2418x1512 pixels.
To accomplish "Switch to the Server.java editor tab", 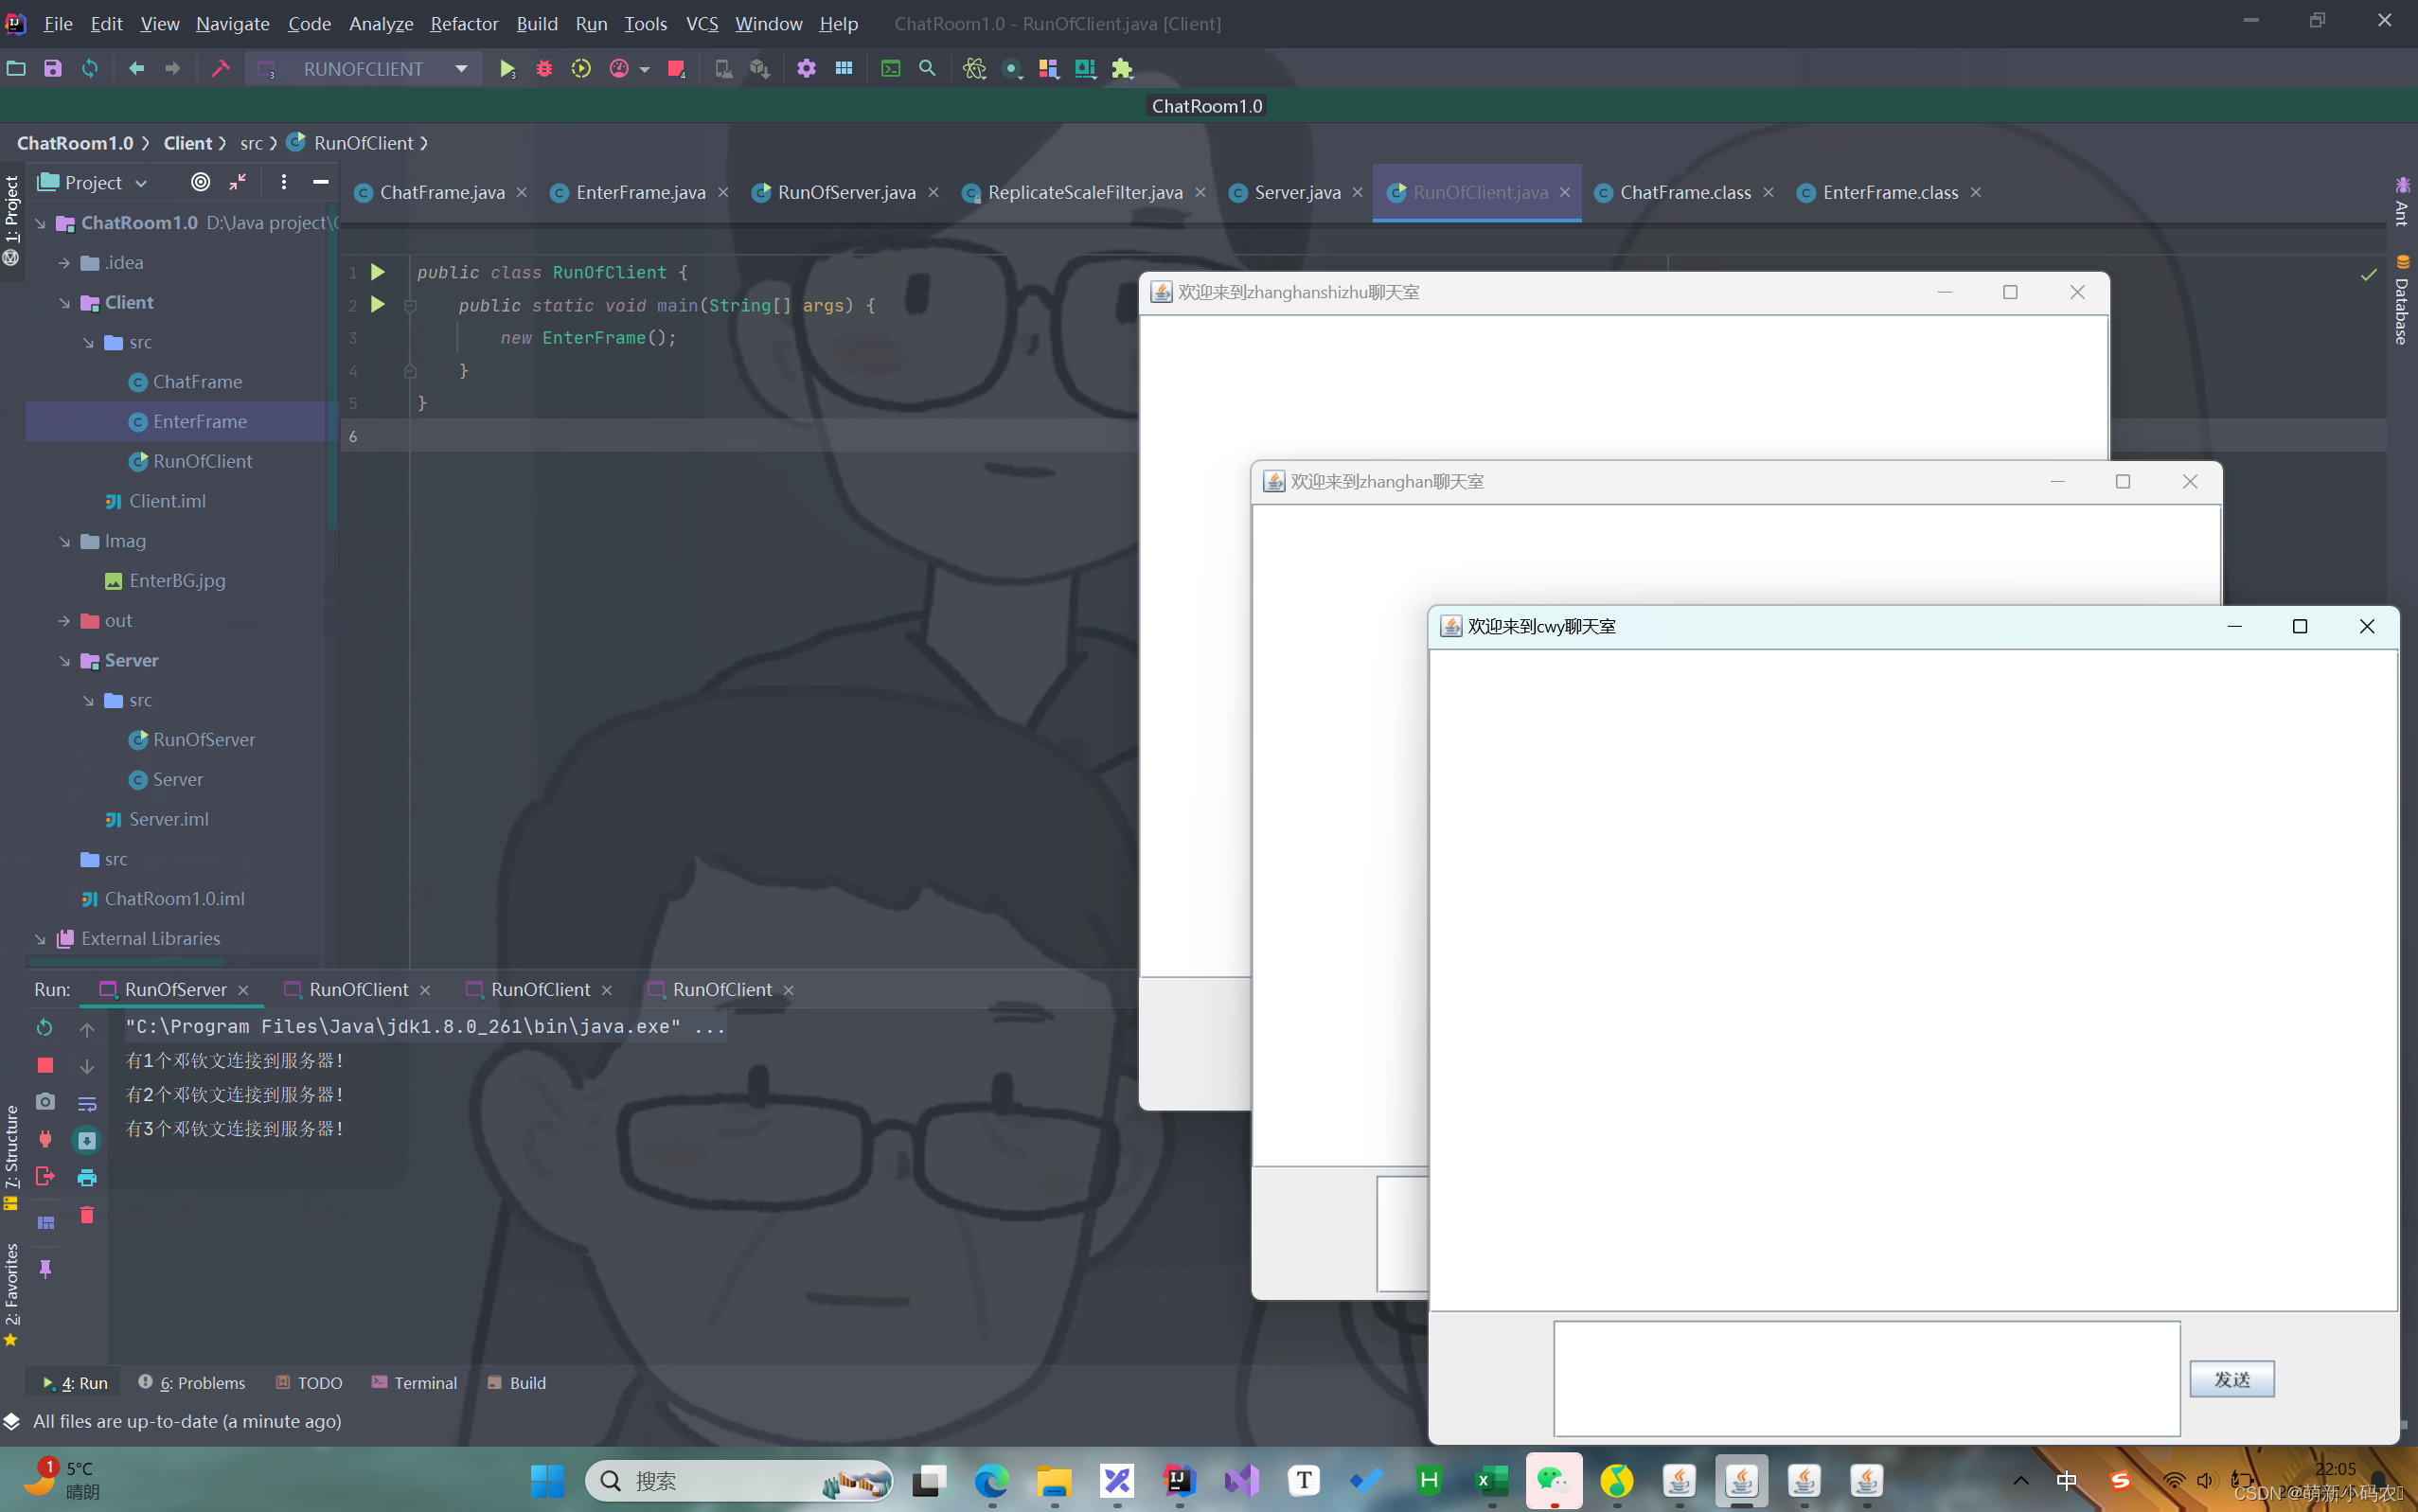I will 1297,192.
